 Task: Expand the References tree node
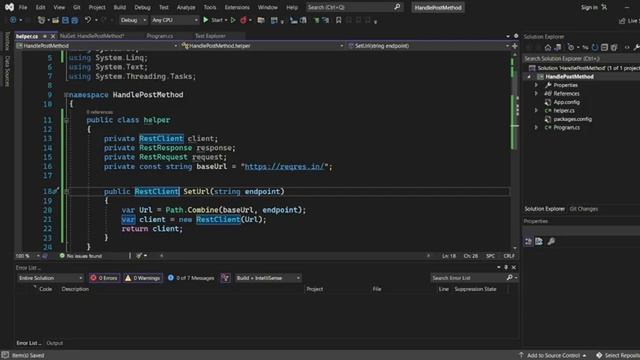536,93
